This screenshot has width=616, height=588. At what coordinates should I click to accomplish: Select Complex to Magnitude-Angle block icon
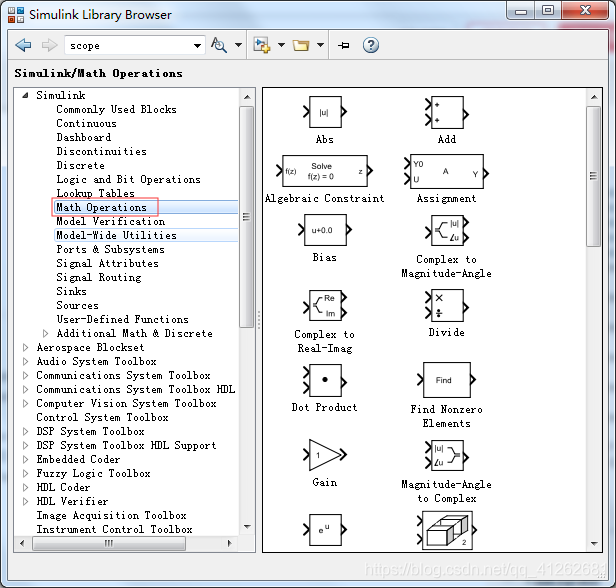pos(447,230)
